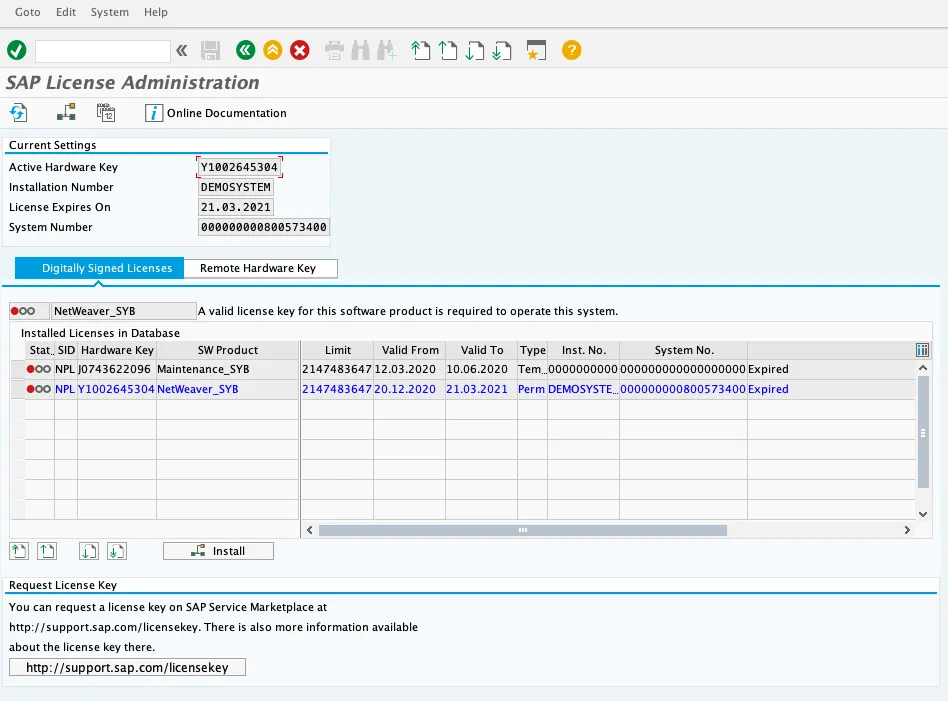Viewport: 948px width, 701px height.
Task: Click the Install button
Action: (x=218, y=551)
